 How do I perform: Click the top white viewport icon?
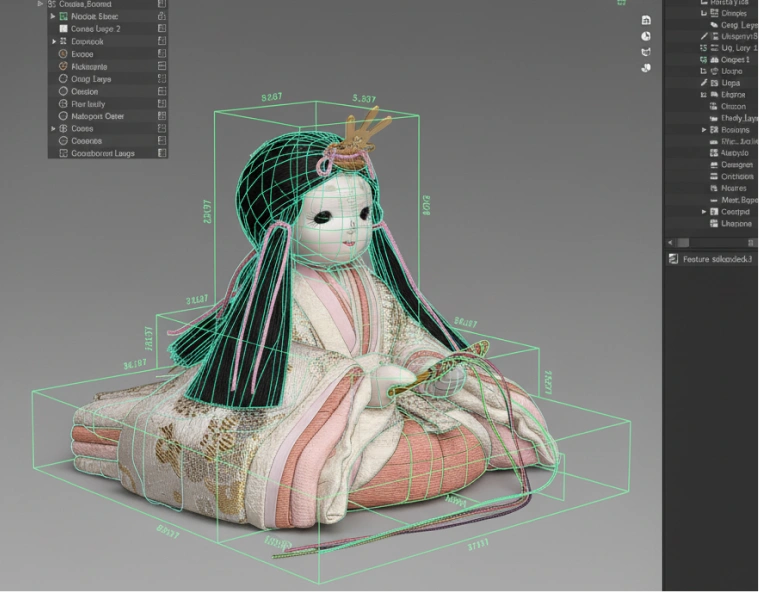tap(646, 20)
